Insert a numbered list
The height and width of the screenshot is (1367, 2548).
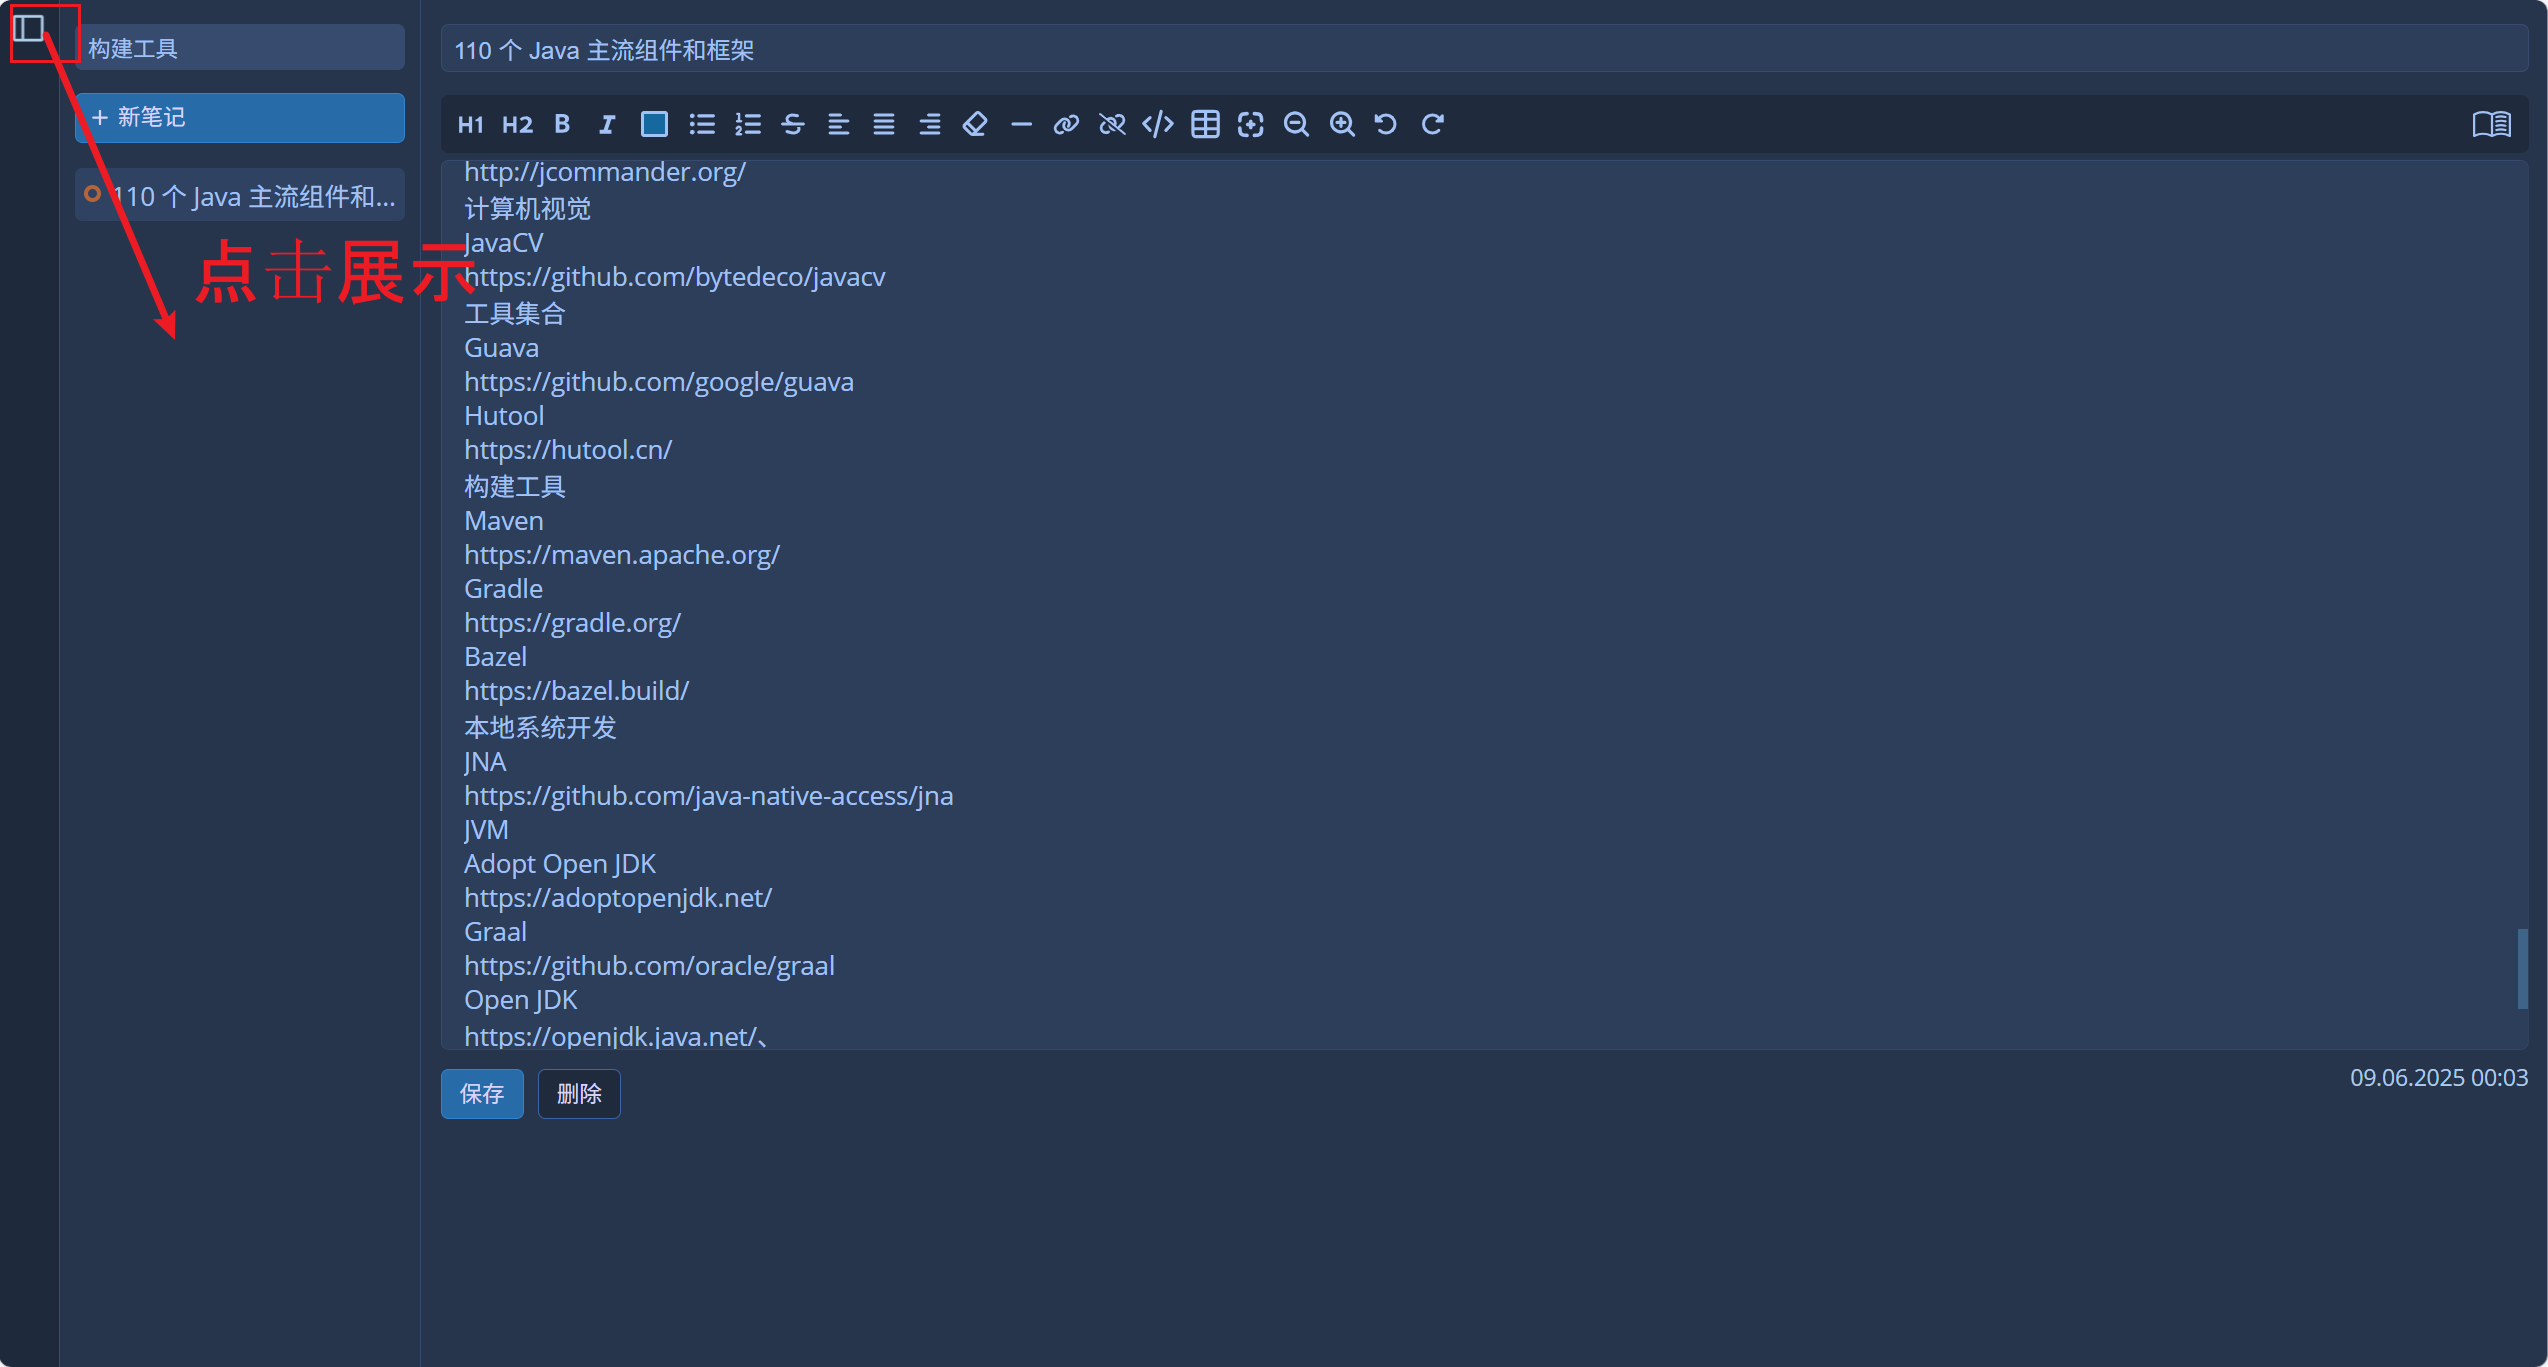tap(748, 124)
